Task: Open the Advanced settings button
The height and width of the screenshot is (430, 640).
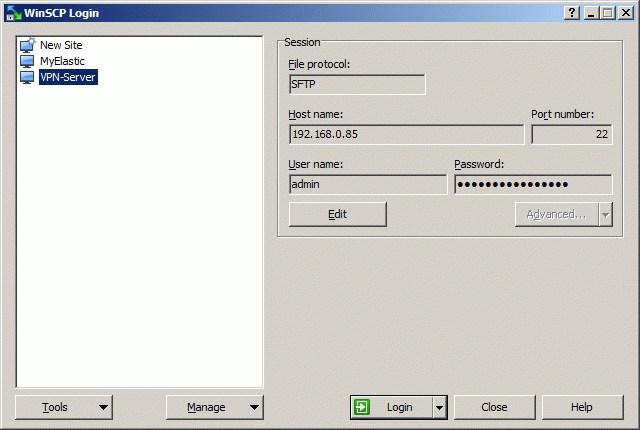Action: click(x=557, y=215)
